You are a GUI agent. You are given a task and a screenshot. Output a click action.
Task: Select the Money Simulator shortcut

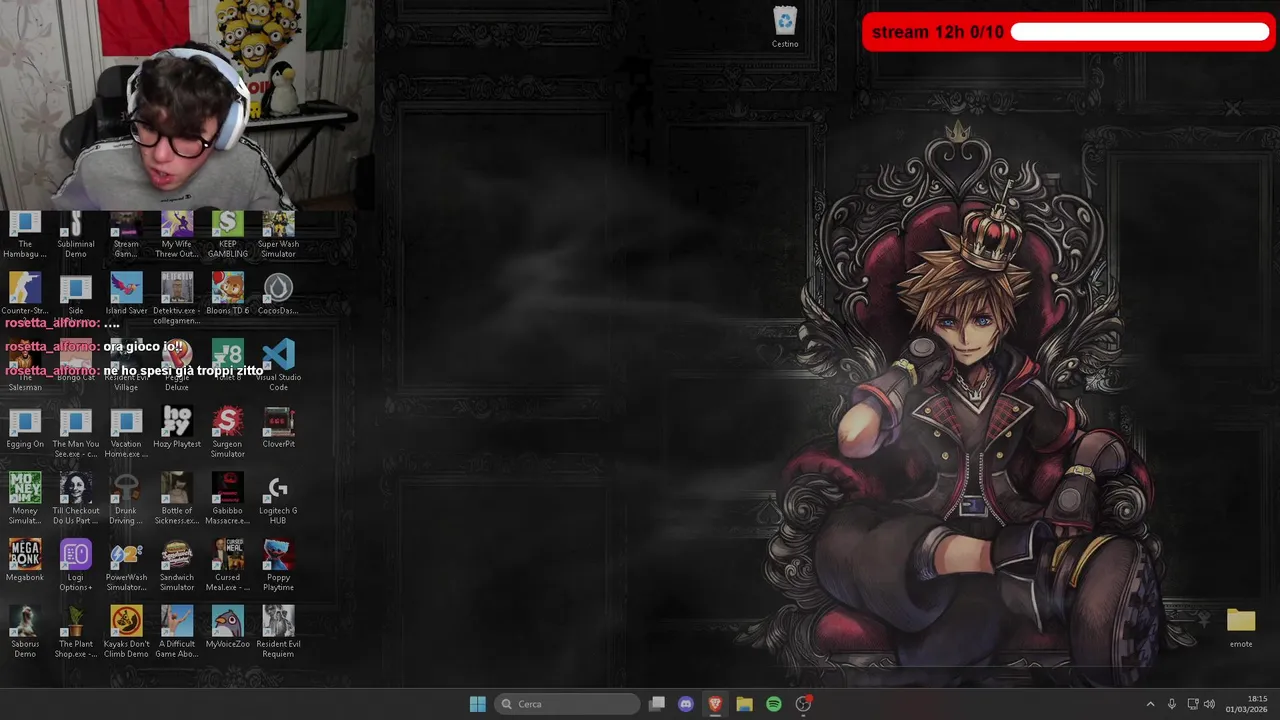pos(25,499)
